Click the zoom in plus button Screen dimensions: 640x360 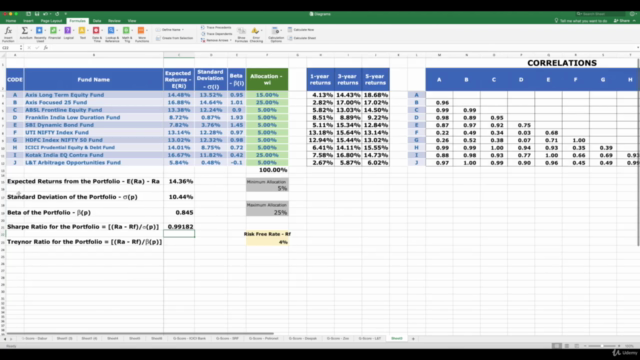tap(619, 346)
